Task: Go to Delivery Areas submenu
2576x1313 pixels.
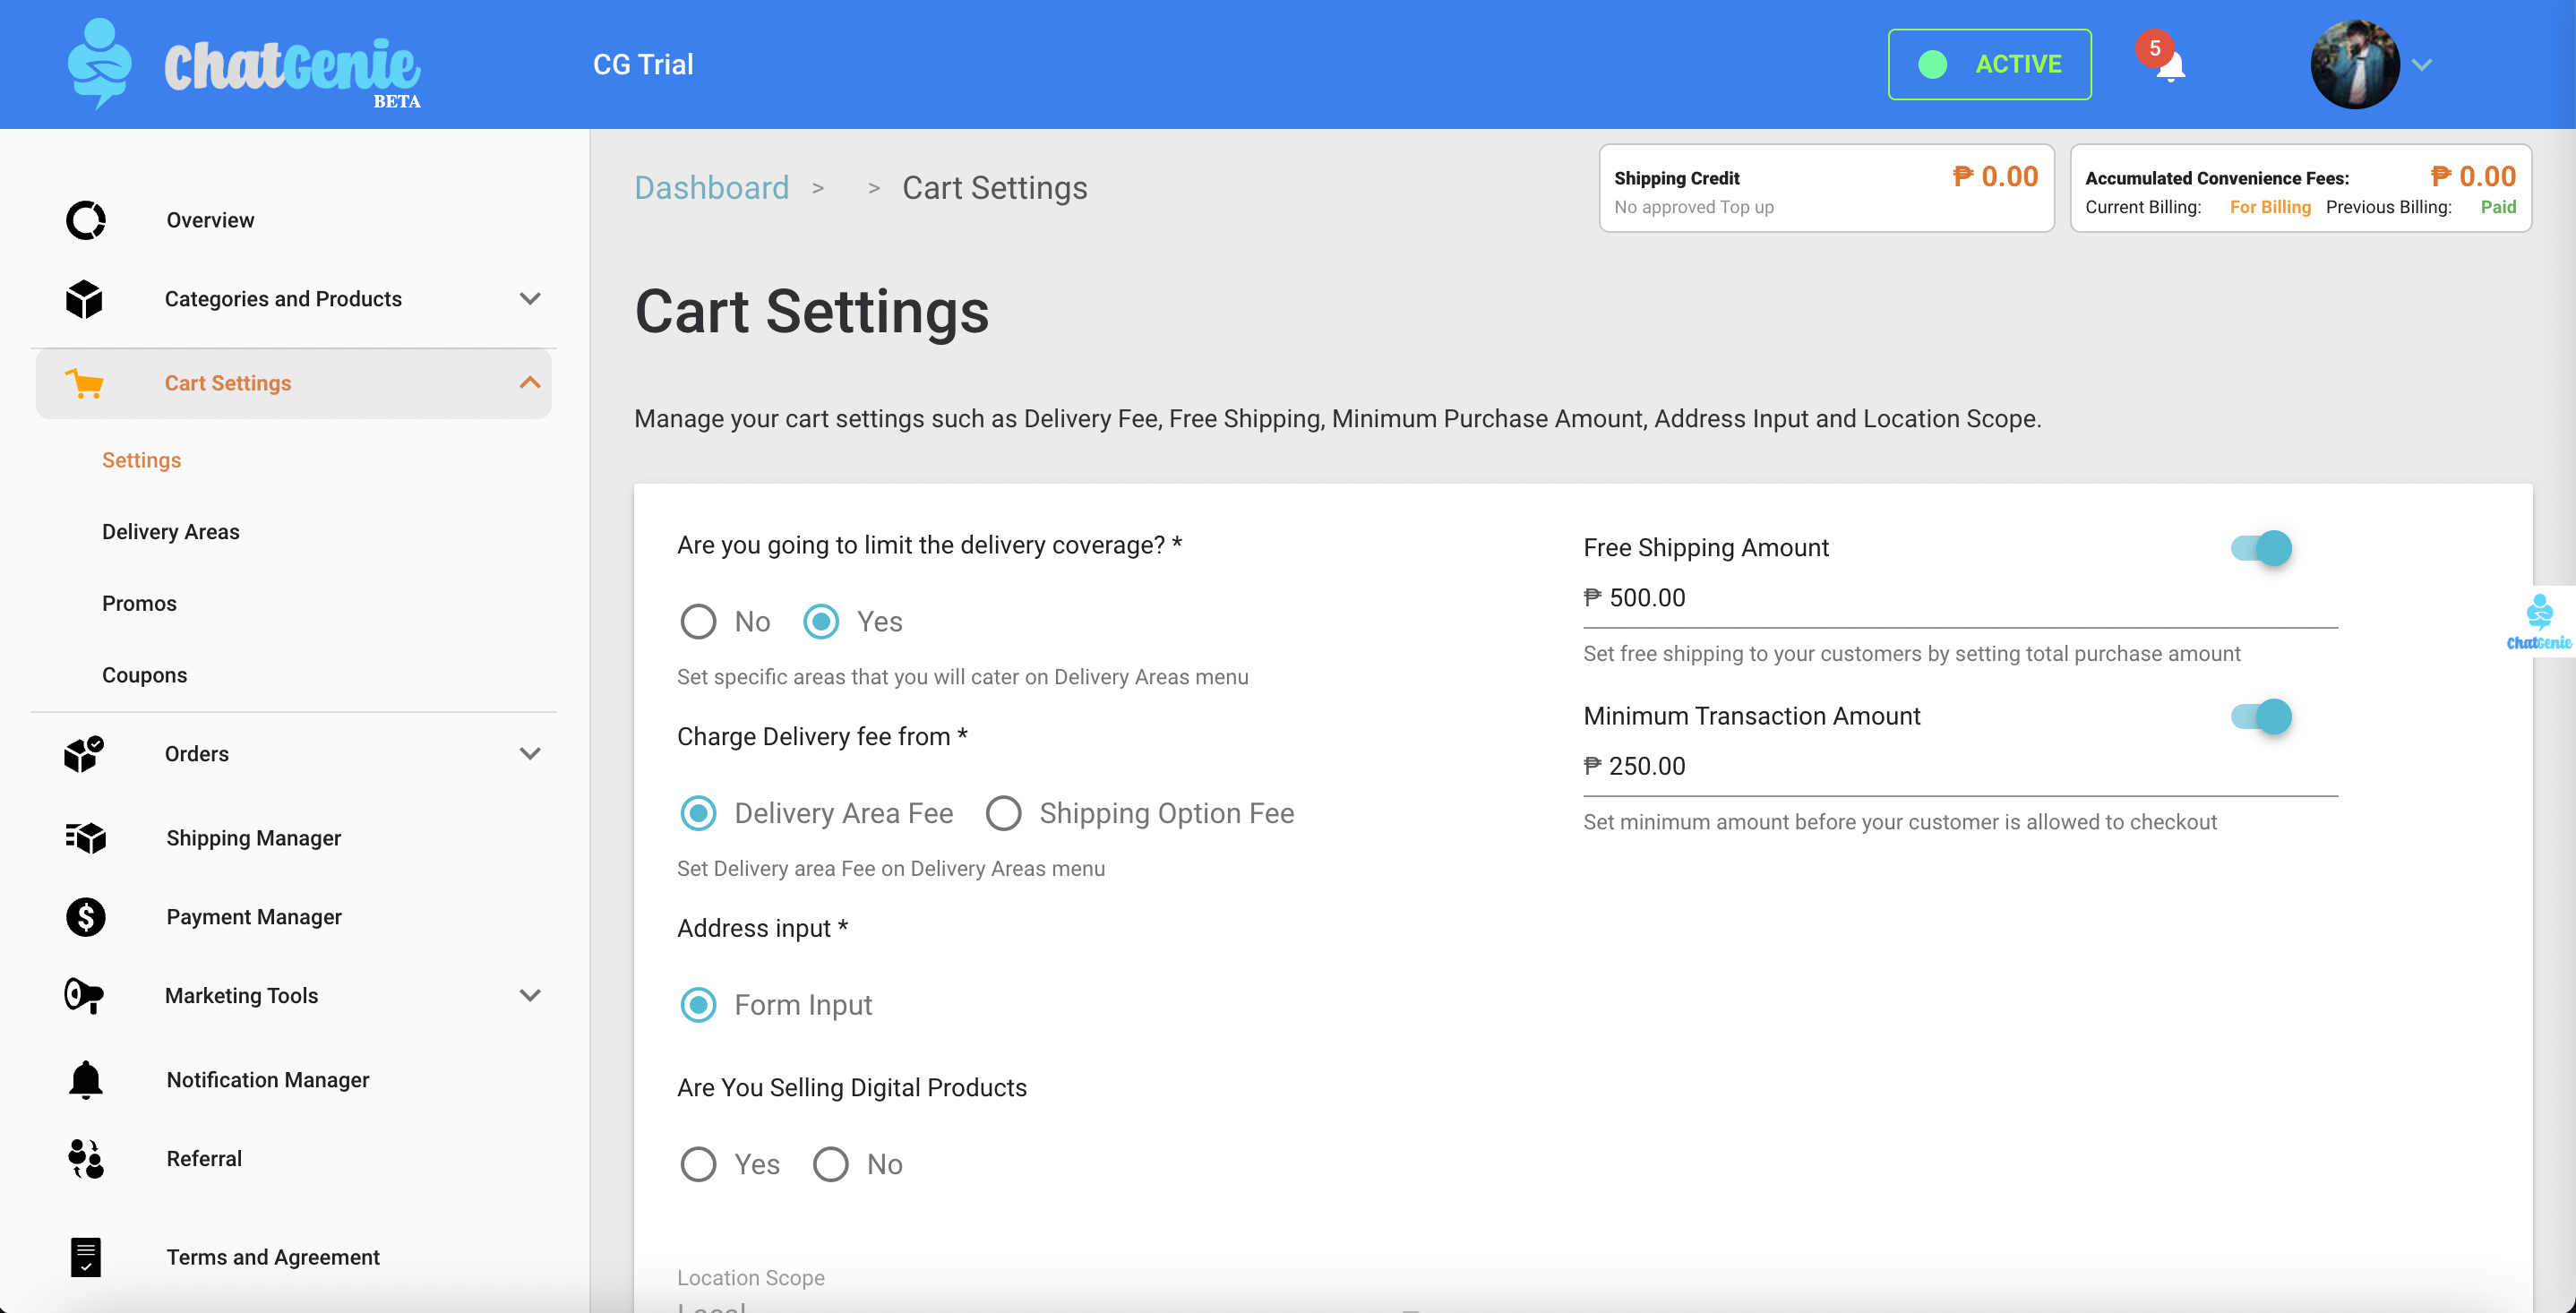Action: point(171,532)
